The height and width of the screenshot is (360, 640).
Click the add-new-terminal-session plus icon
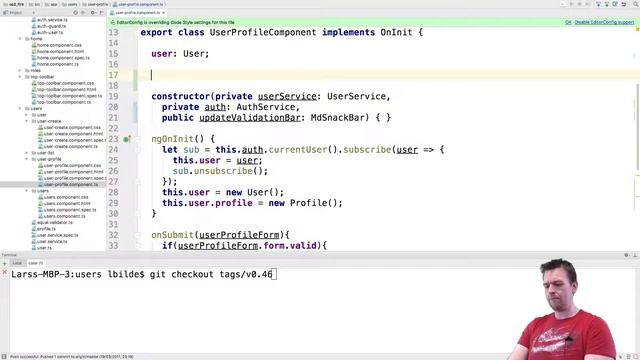(4, 264)
